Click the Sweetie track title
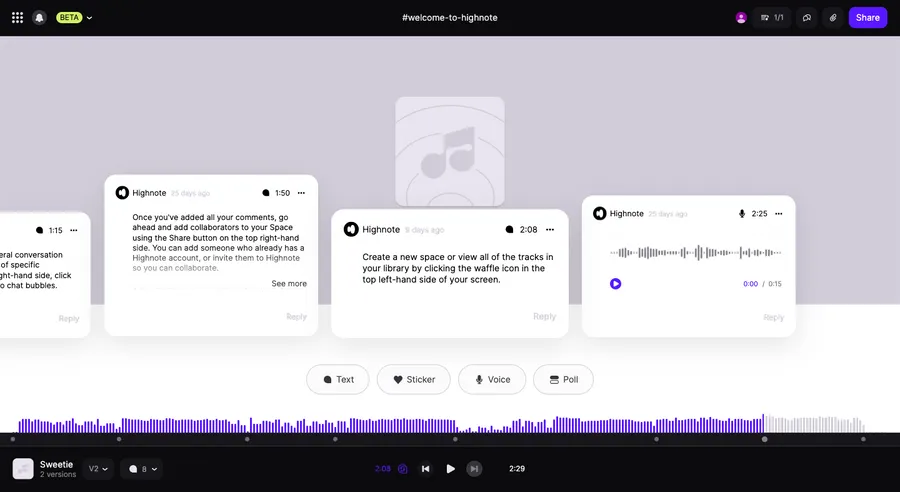 tap(56, 464)
